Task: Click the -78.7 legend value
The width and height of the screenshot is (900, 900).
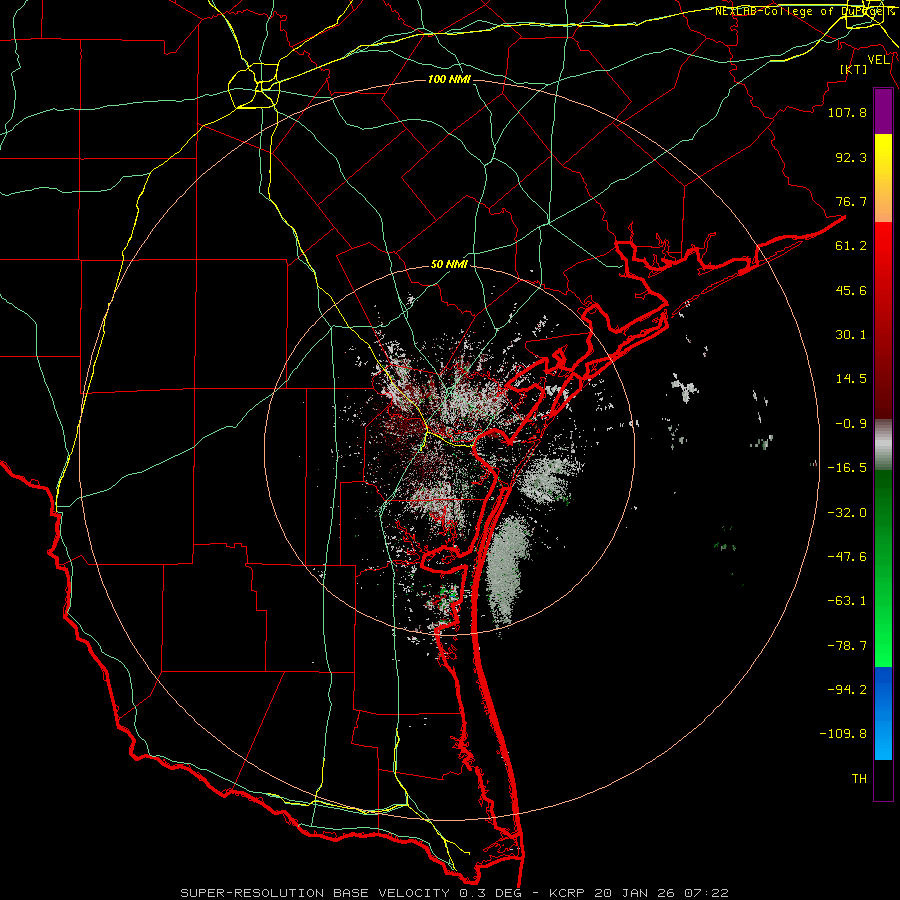Action: pos(847,646)
